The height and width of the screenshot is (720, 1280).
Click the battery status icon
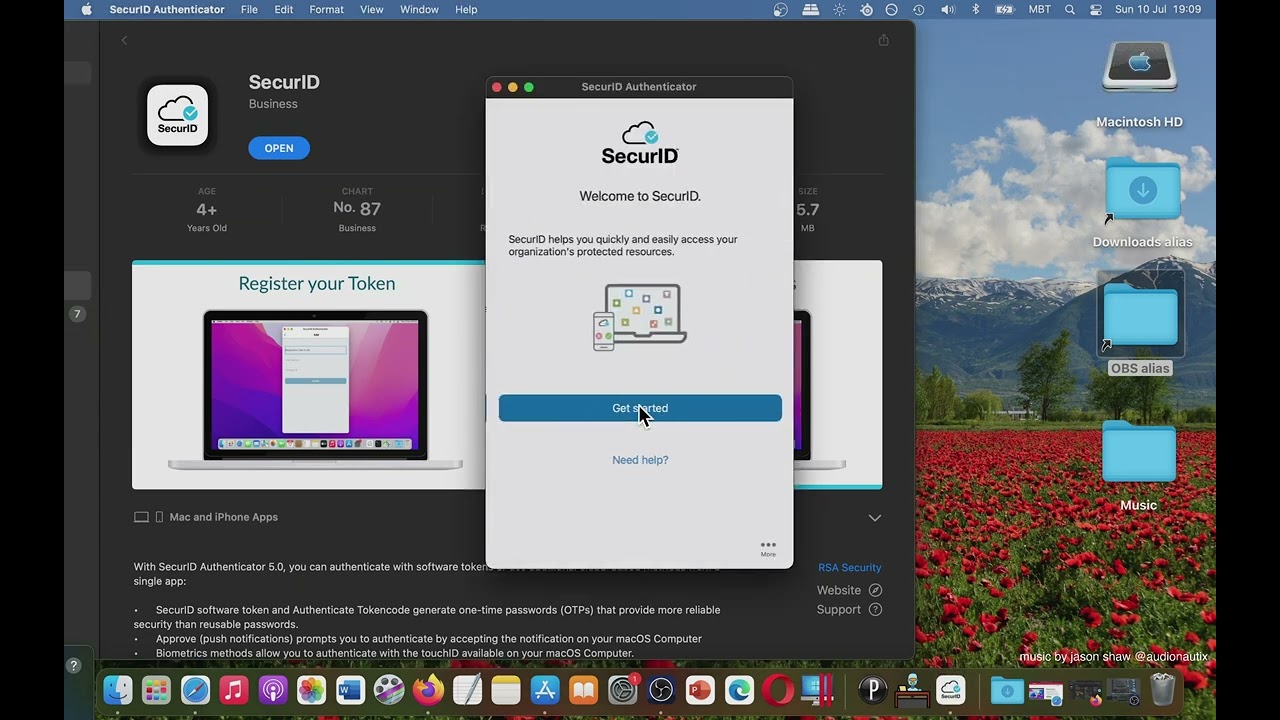(1005, 9)
